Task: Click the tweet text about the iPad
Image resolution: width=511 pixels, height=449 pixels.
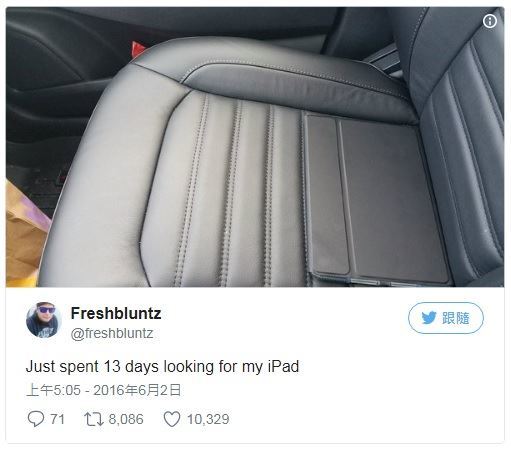Action: click(162, 367)
